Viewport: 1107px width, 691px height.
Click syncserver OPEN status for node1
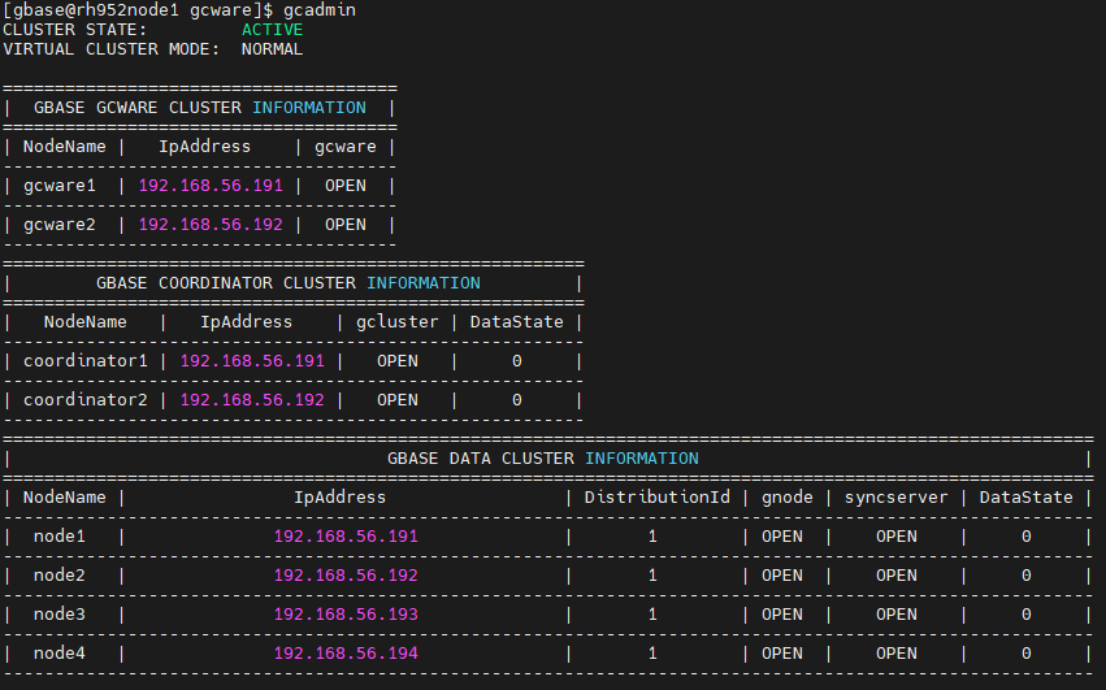[896, 536]
